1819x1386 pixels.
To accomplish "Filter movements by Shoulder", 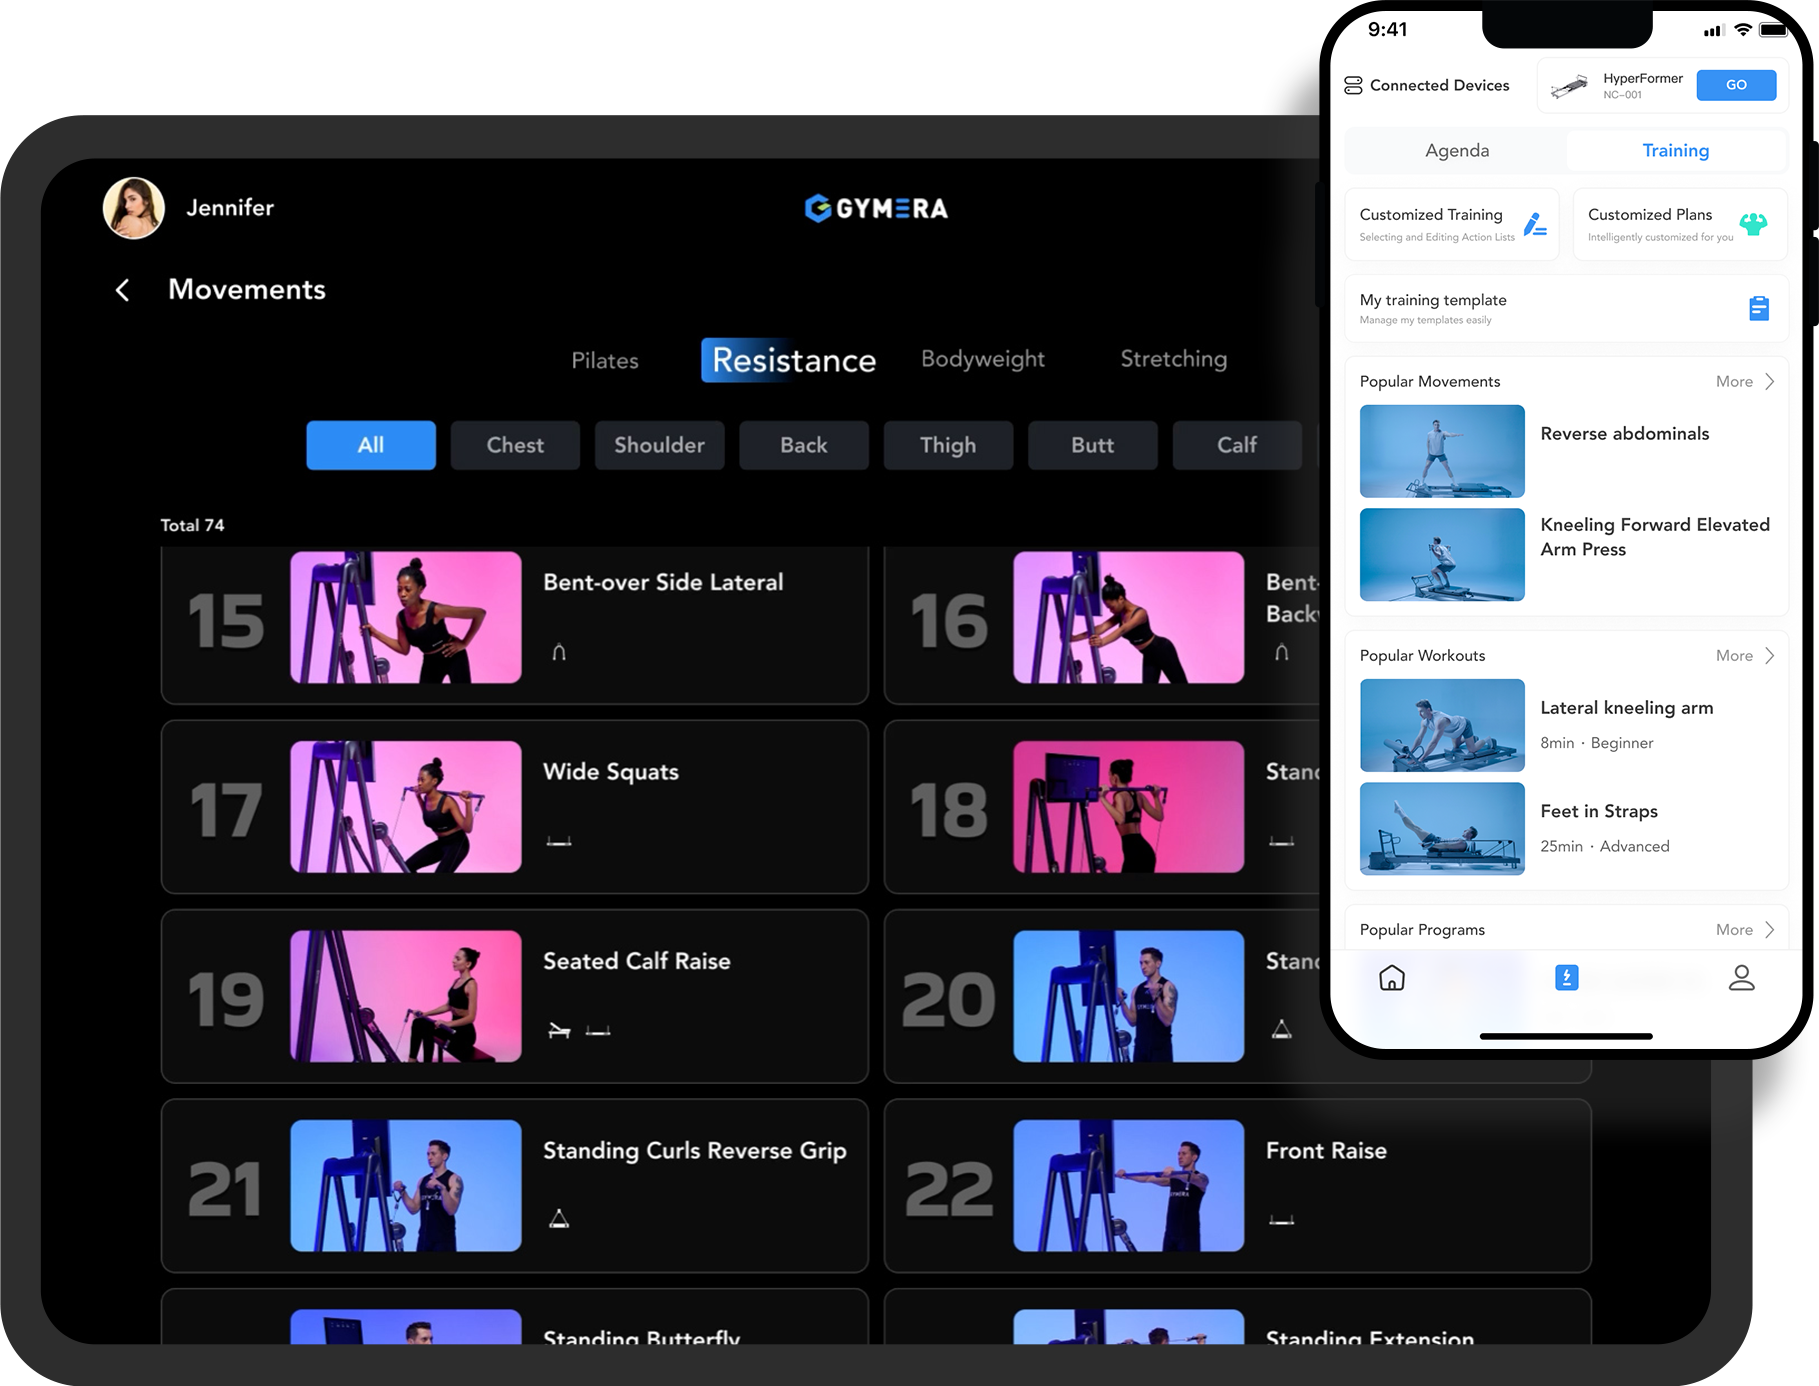I will [659, 445].
